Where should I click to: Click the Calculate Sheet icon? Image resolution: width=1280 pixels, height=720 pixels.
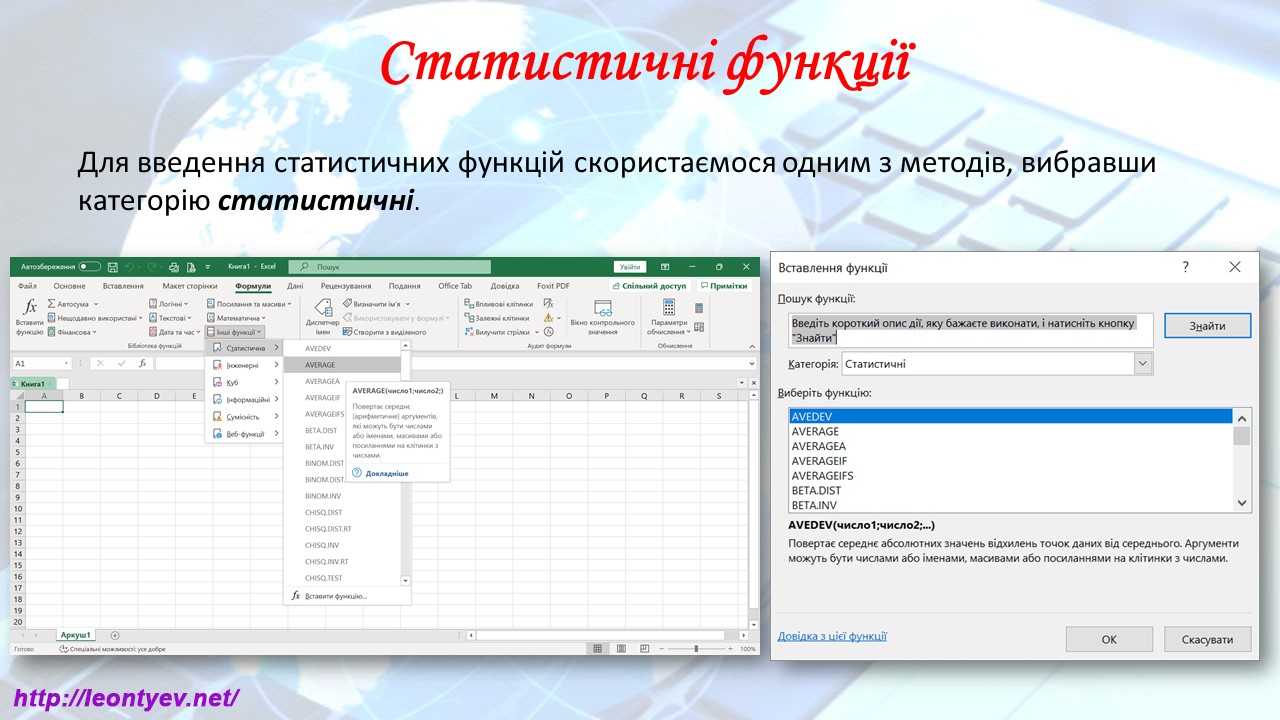699,326
